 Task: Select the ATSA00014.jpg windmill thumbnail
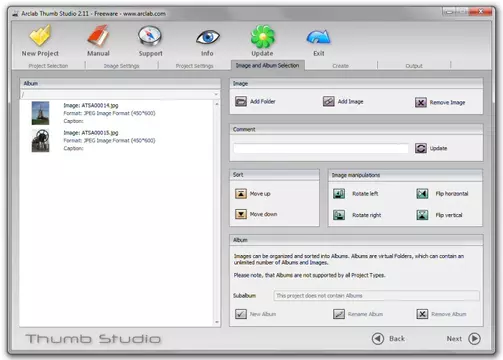[x=40, y=113]
